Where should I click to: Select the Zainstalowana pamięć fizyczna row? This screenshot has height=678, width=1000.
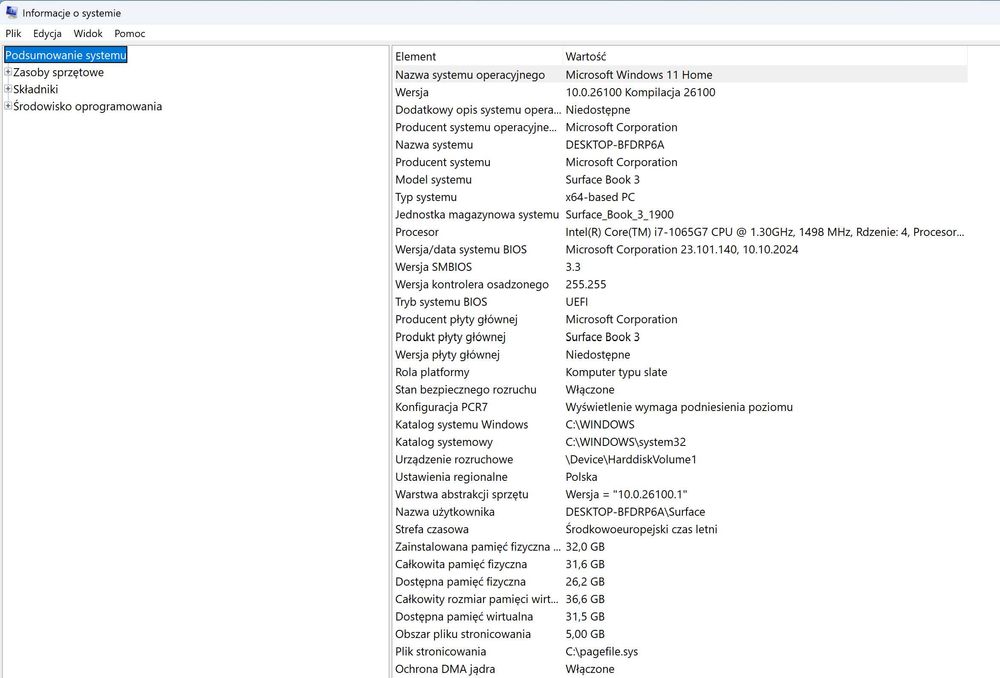click(x=680, y=547)
